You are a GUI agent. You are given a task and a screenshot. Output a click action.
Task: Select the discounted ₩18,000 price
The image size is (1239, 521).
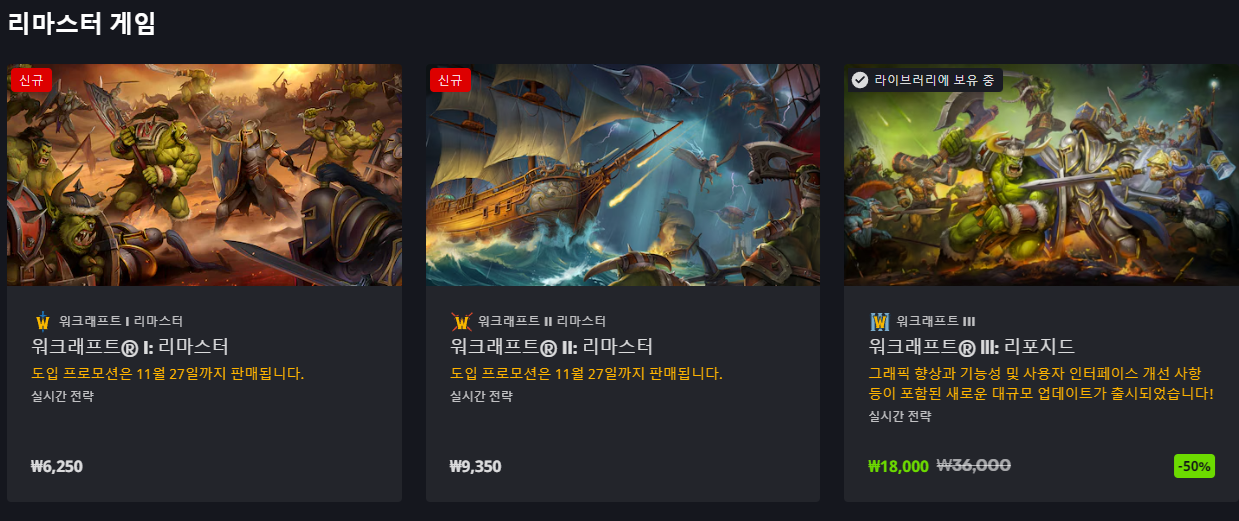pyautogui.click(x=899, y=466)
